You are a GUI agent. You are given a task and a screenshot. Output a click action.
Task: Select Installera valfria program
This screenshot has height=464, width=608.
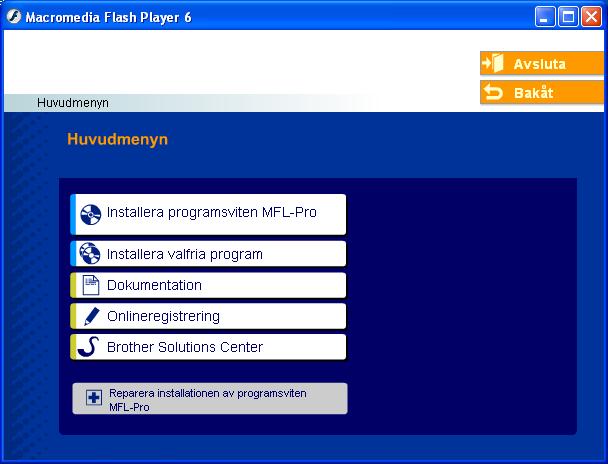pyautogui.click(x=208, y=254)
